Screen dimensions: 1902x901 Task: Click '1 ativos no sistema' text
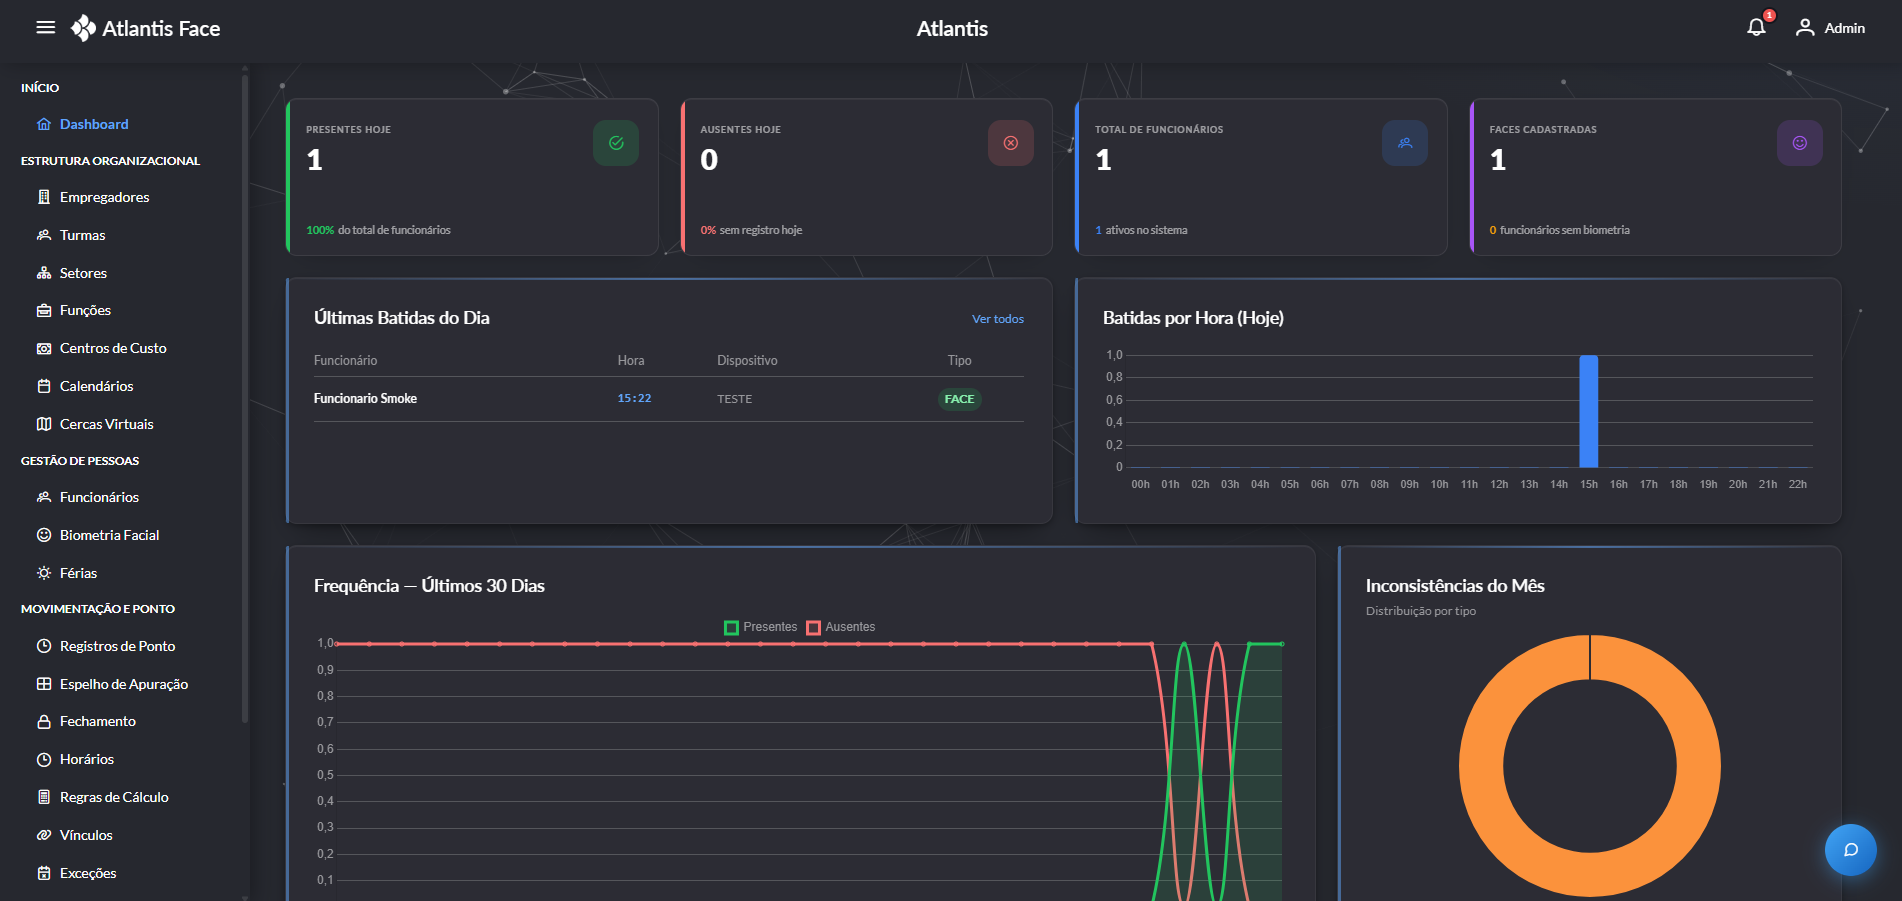click(1141, 230)
